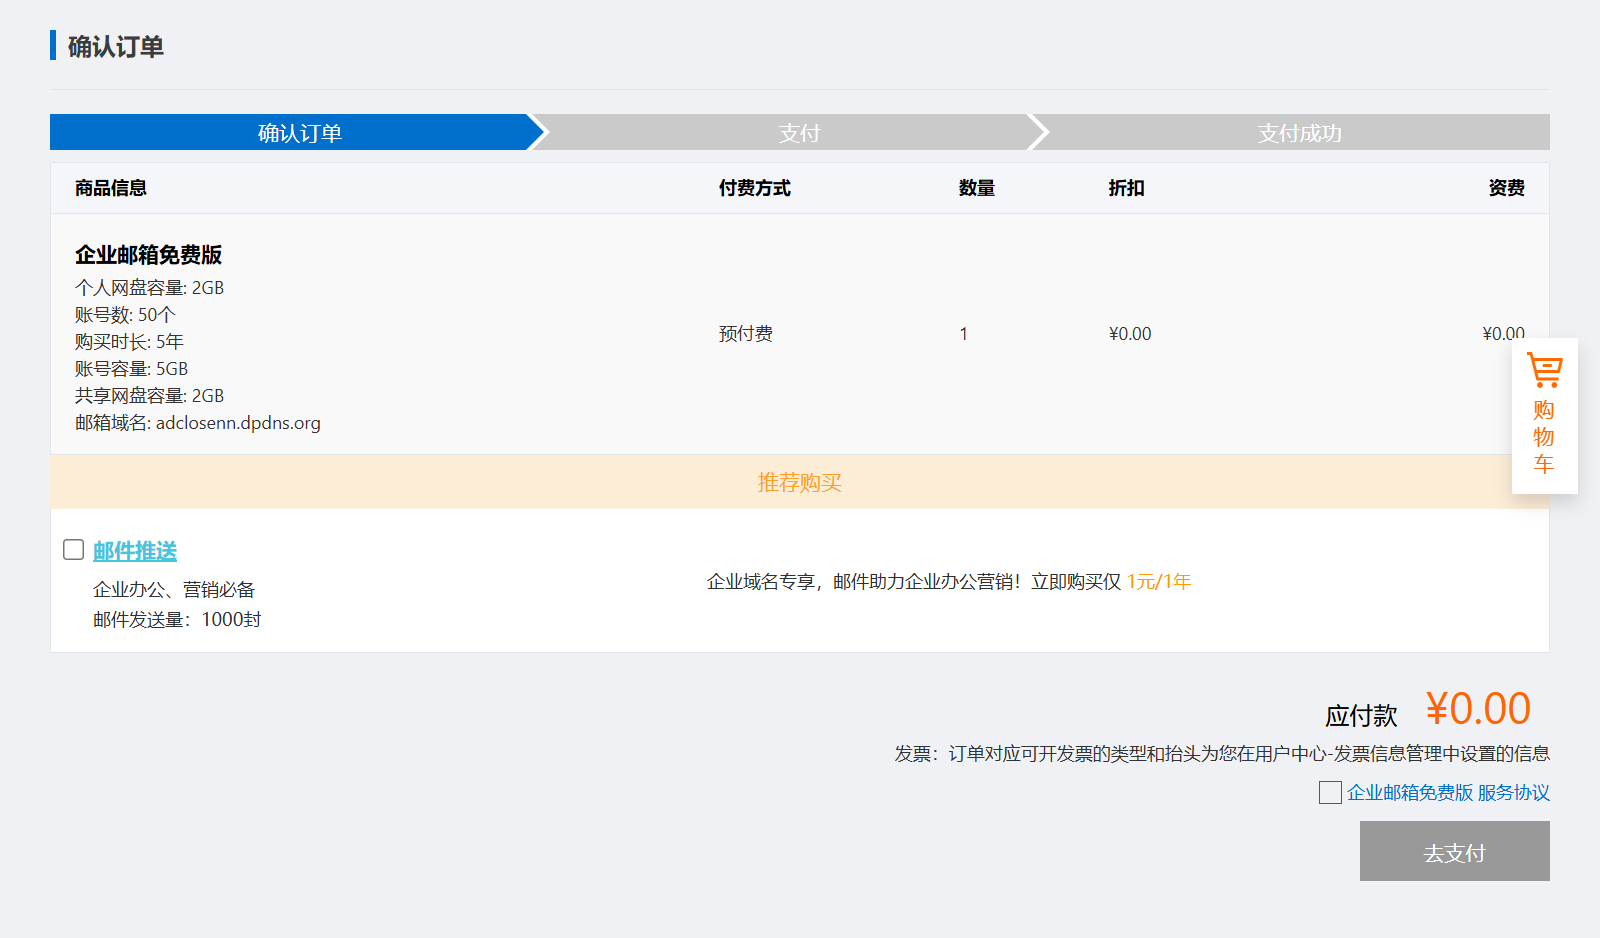Image resolution: width=1600 pixels, height=938 pixels.
Task: Click the 邮箱域名 adclosenn.dpdns.org line
Action: coord(198,423)
